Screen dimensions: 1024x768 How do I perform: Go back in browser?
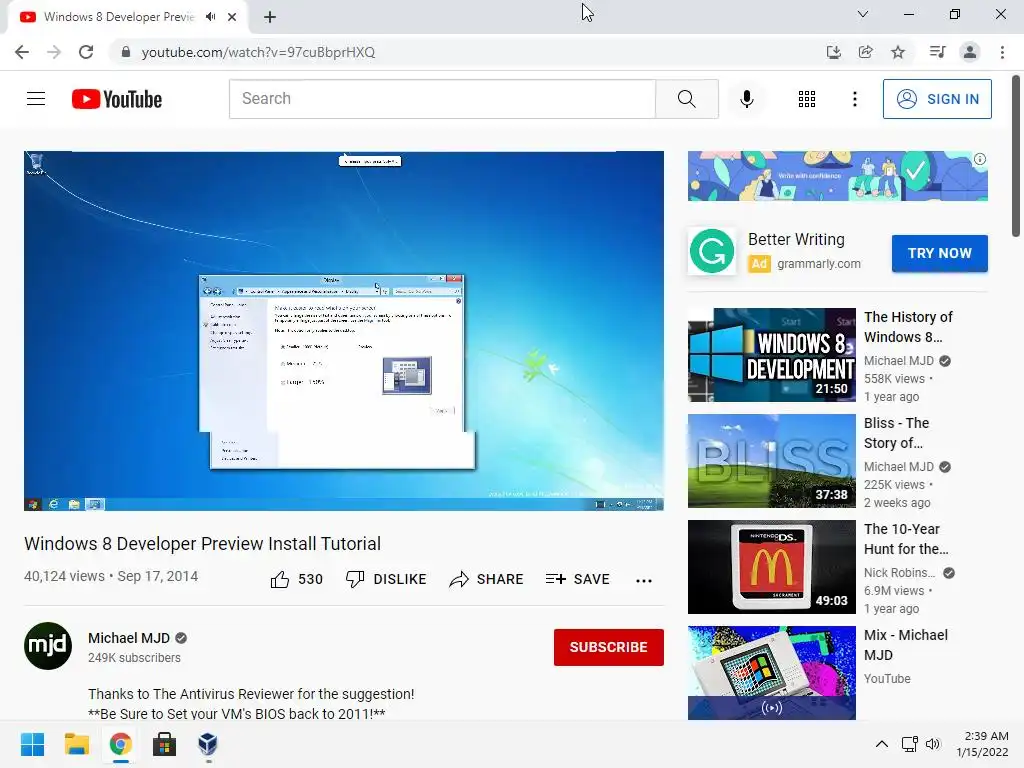(22, 52)
